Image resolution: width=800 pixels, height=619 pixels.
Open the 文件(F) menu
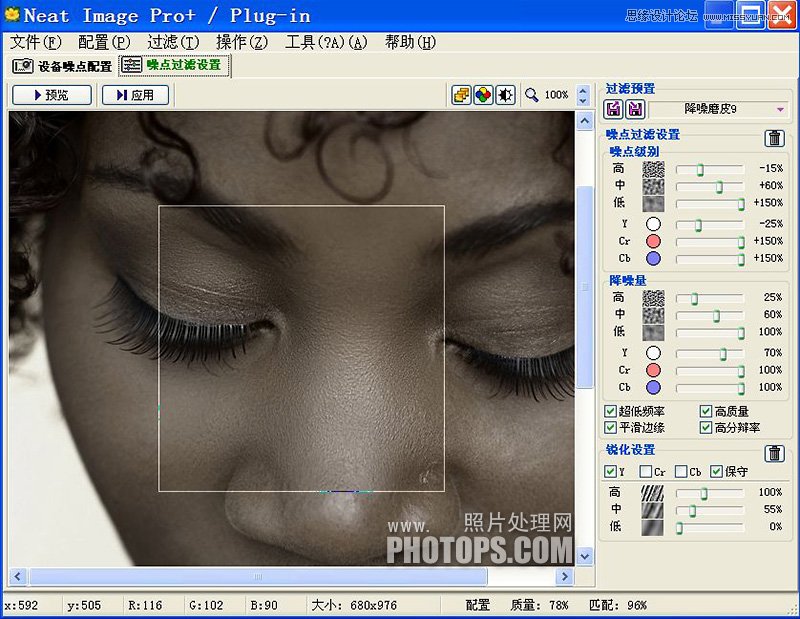(x=36, y=42)
